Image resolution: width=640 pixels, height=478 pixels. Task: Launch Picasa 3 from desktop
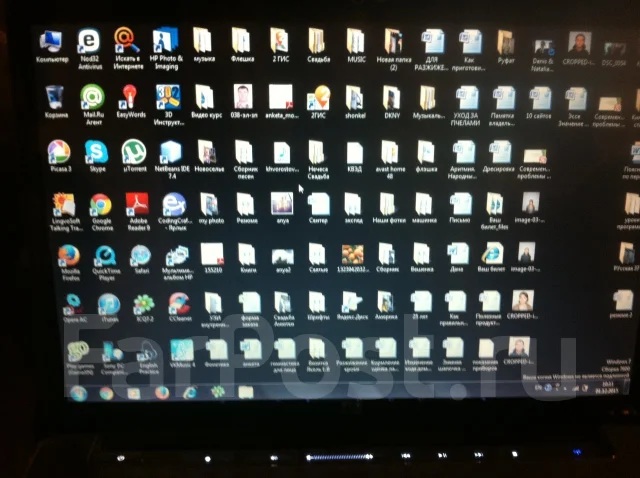60,156
